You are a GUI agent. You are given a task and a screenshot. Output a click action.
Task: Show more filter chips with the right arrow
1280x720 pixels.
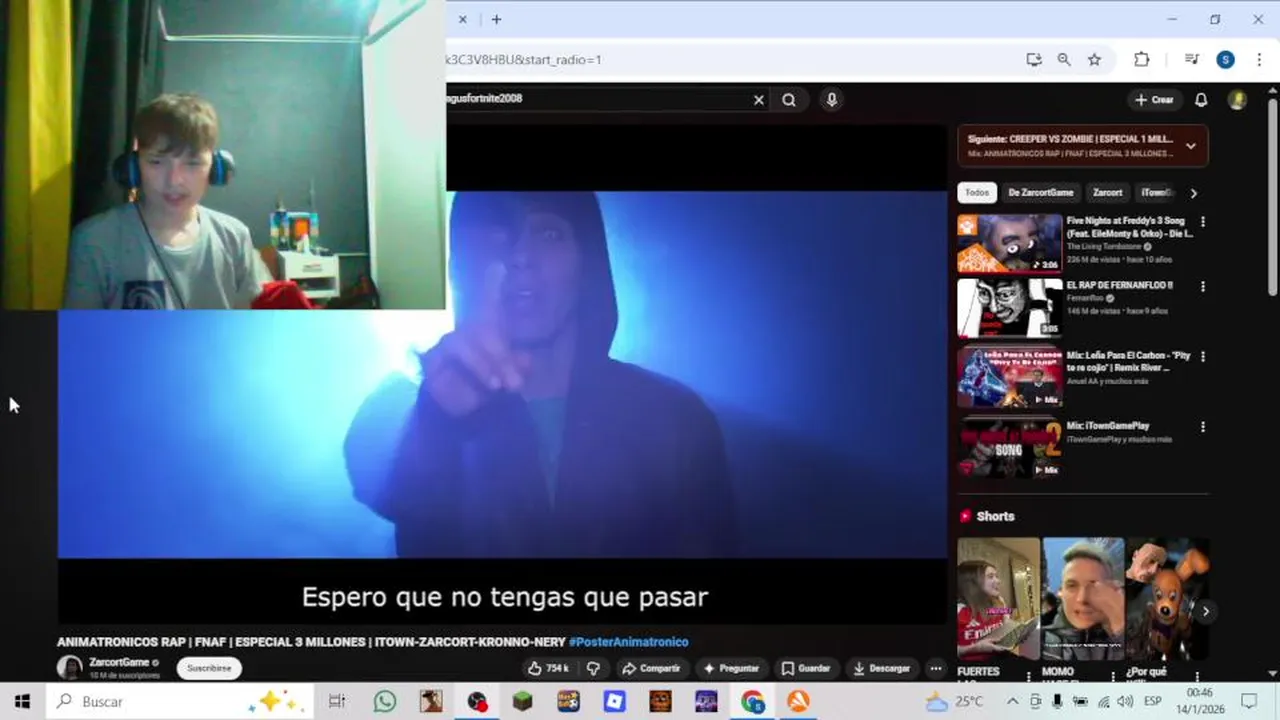(x=1193, y=193)
